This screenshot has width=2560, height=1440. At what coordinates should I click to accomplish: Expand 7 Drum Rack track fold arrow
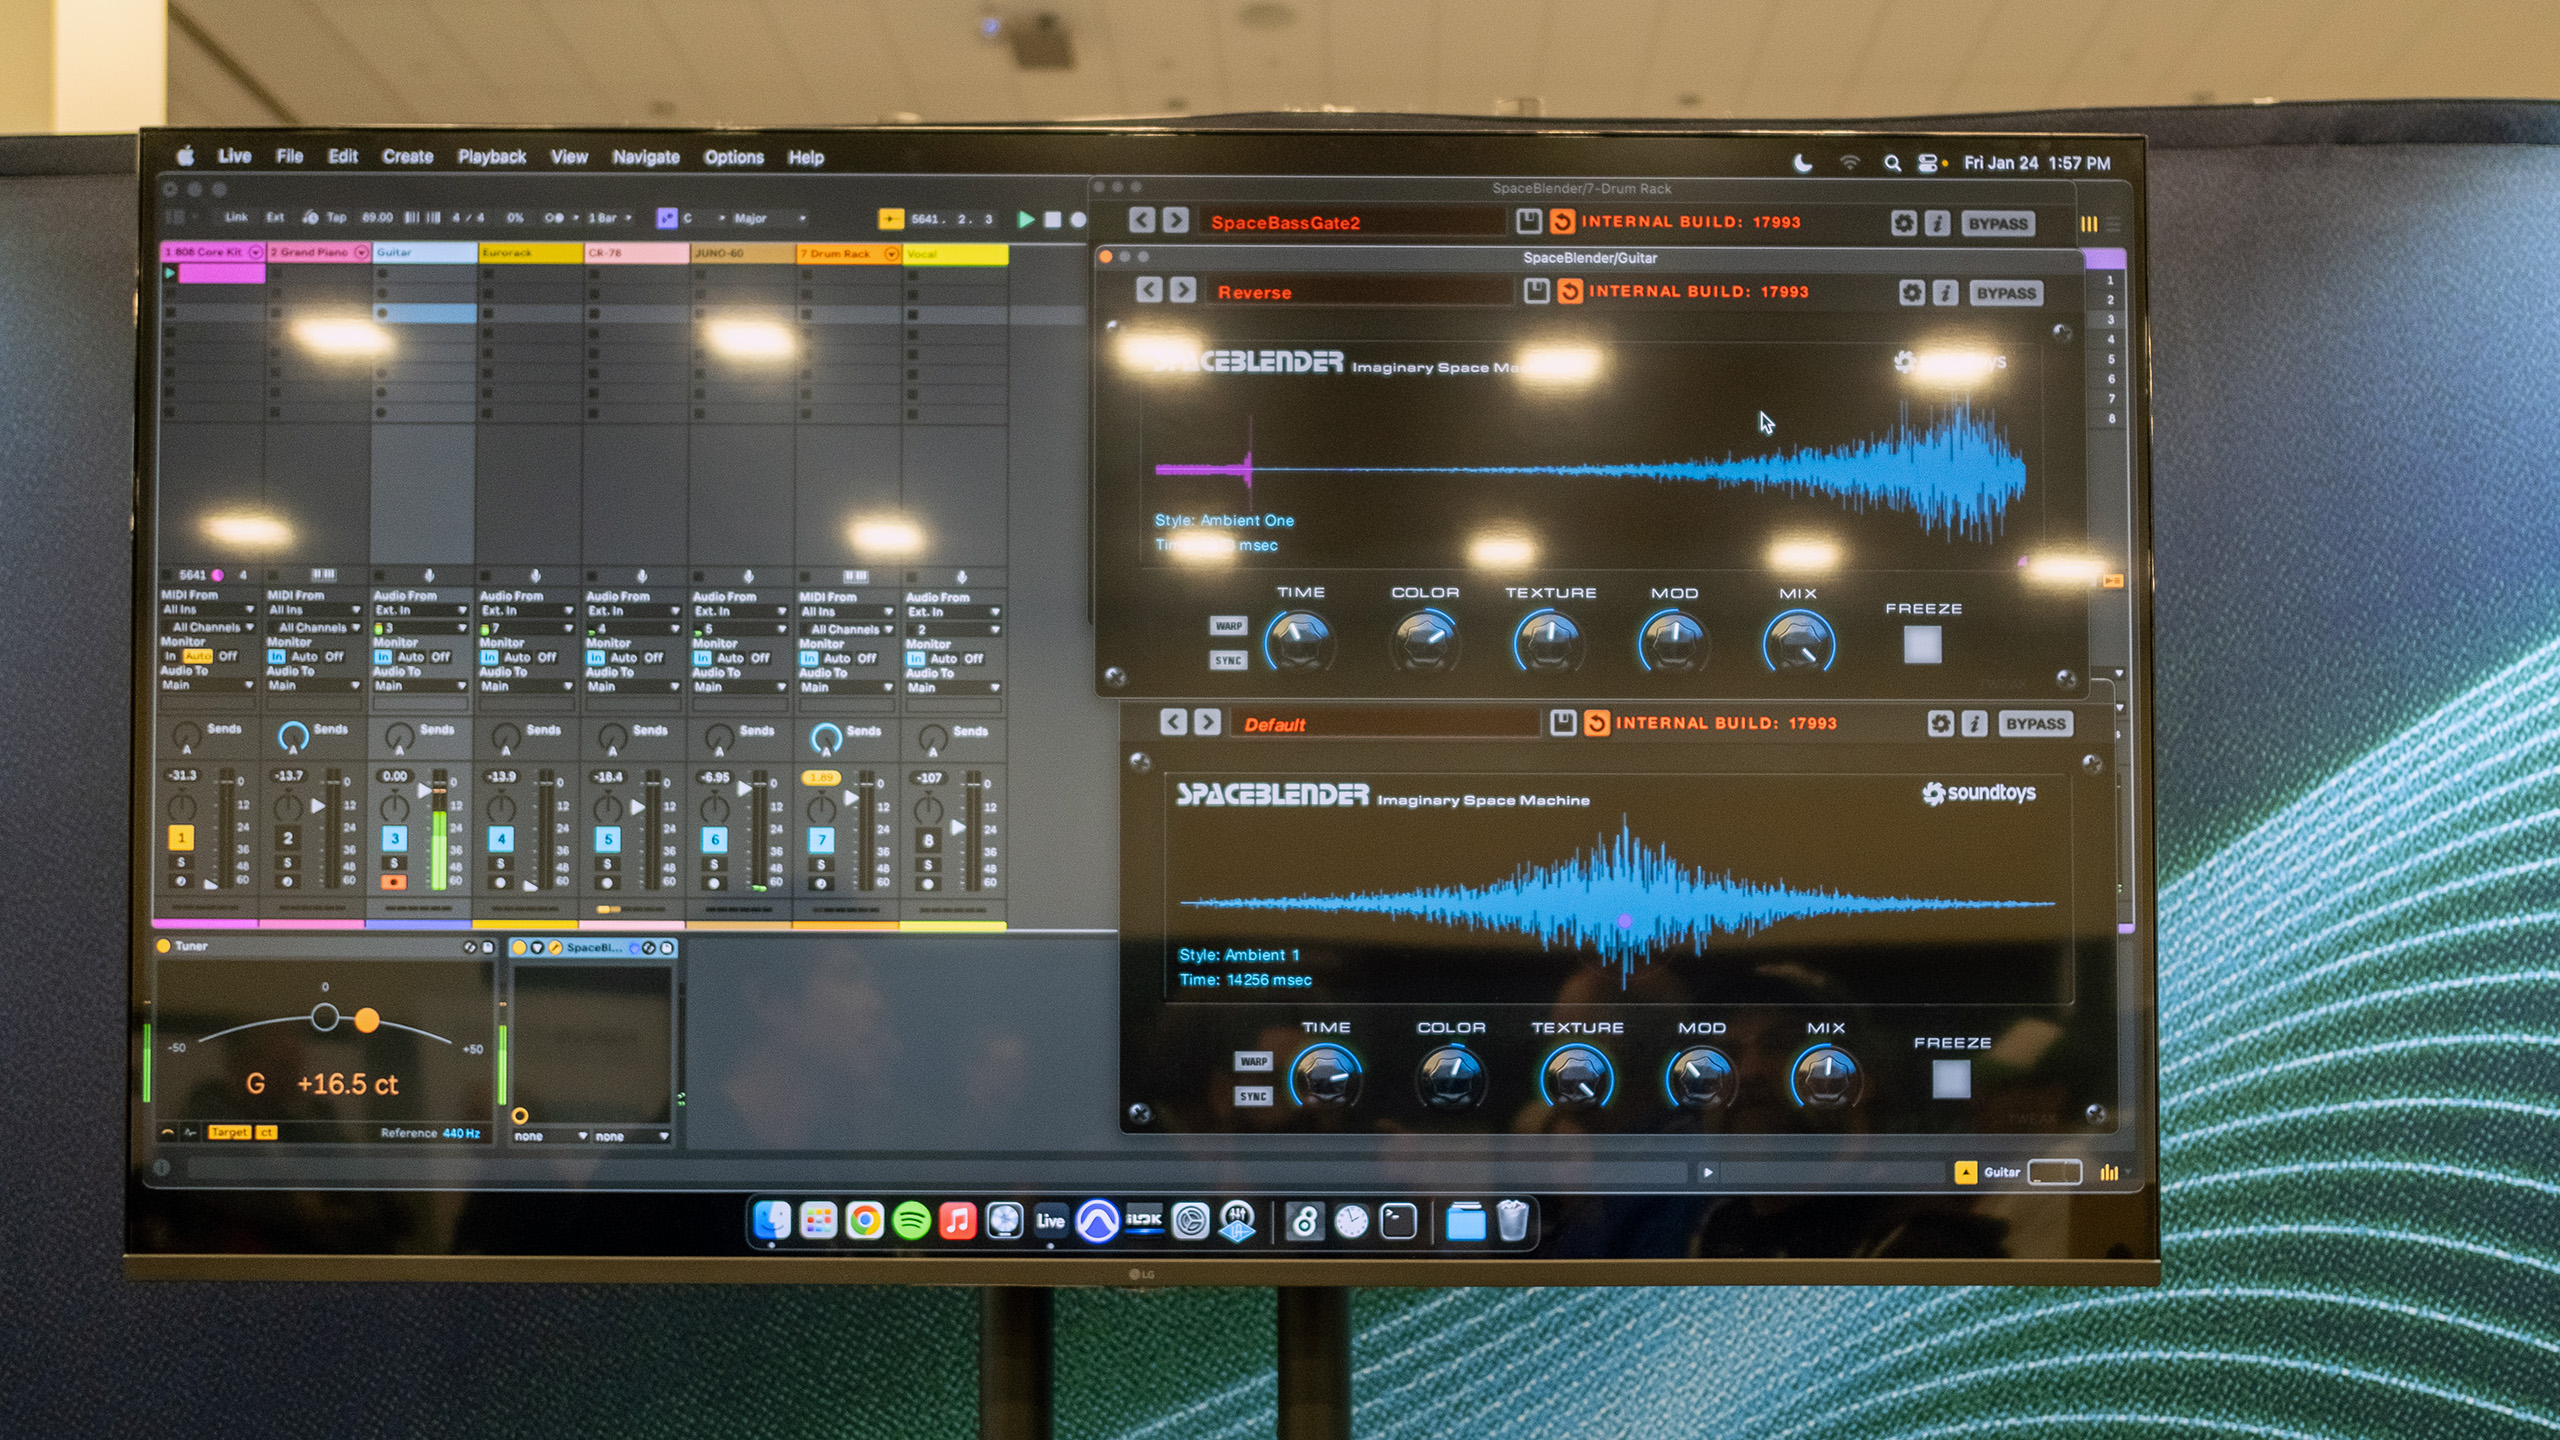coord(891,254)
